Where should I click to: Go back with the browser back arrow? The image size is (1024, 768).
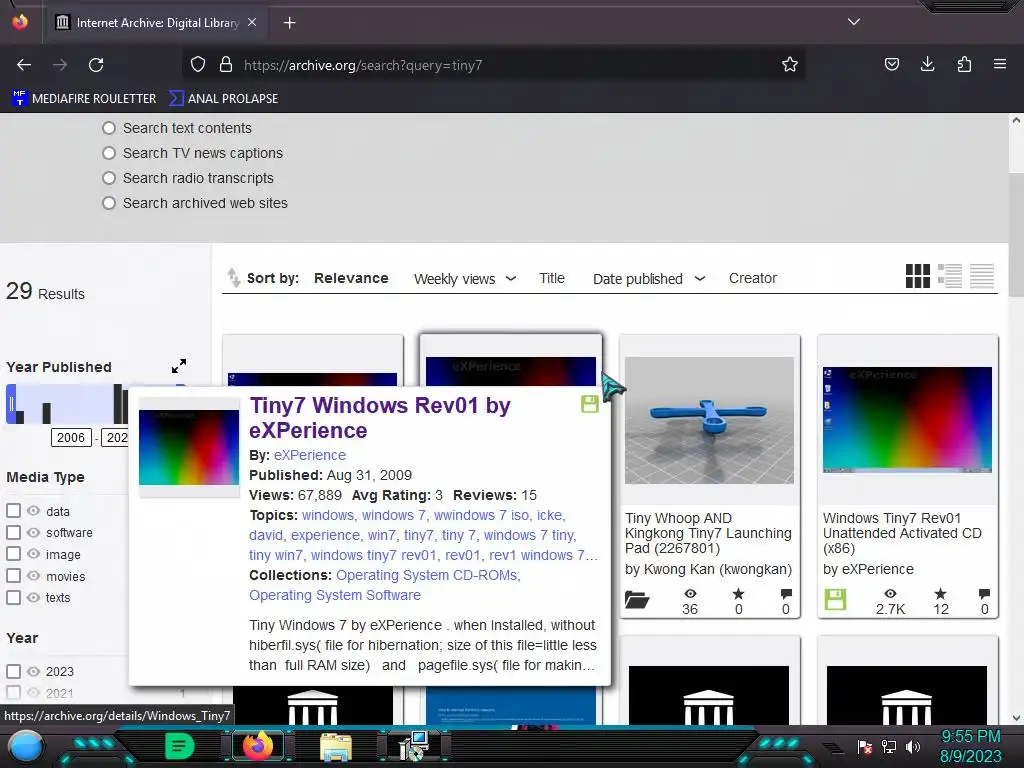24,65
